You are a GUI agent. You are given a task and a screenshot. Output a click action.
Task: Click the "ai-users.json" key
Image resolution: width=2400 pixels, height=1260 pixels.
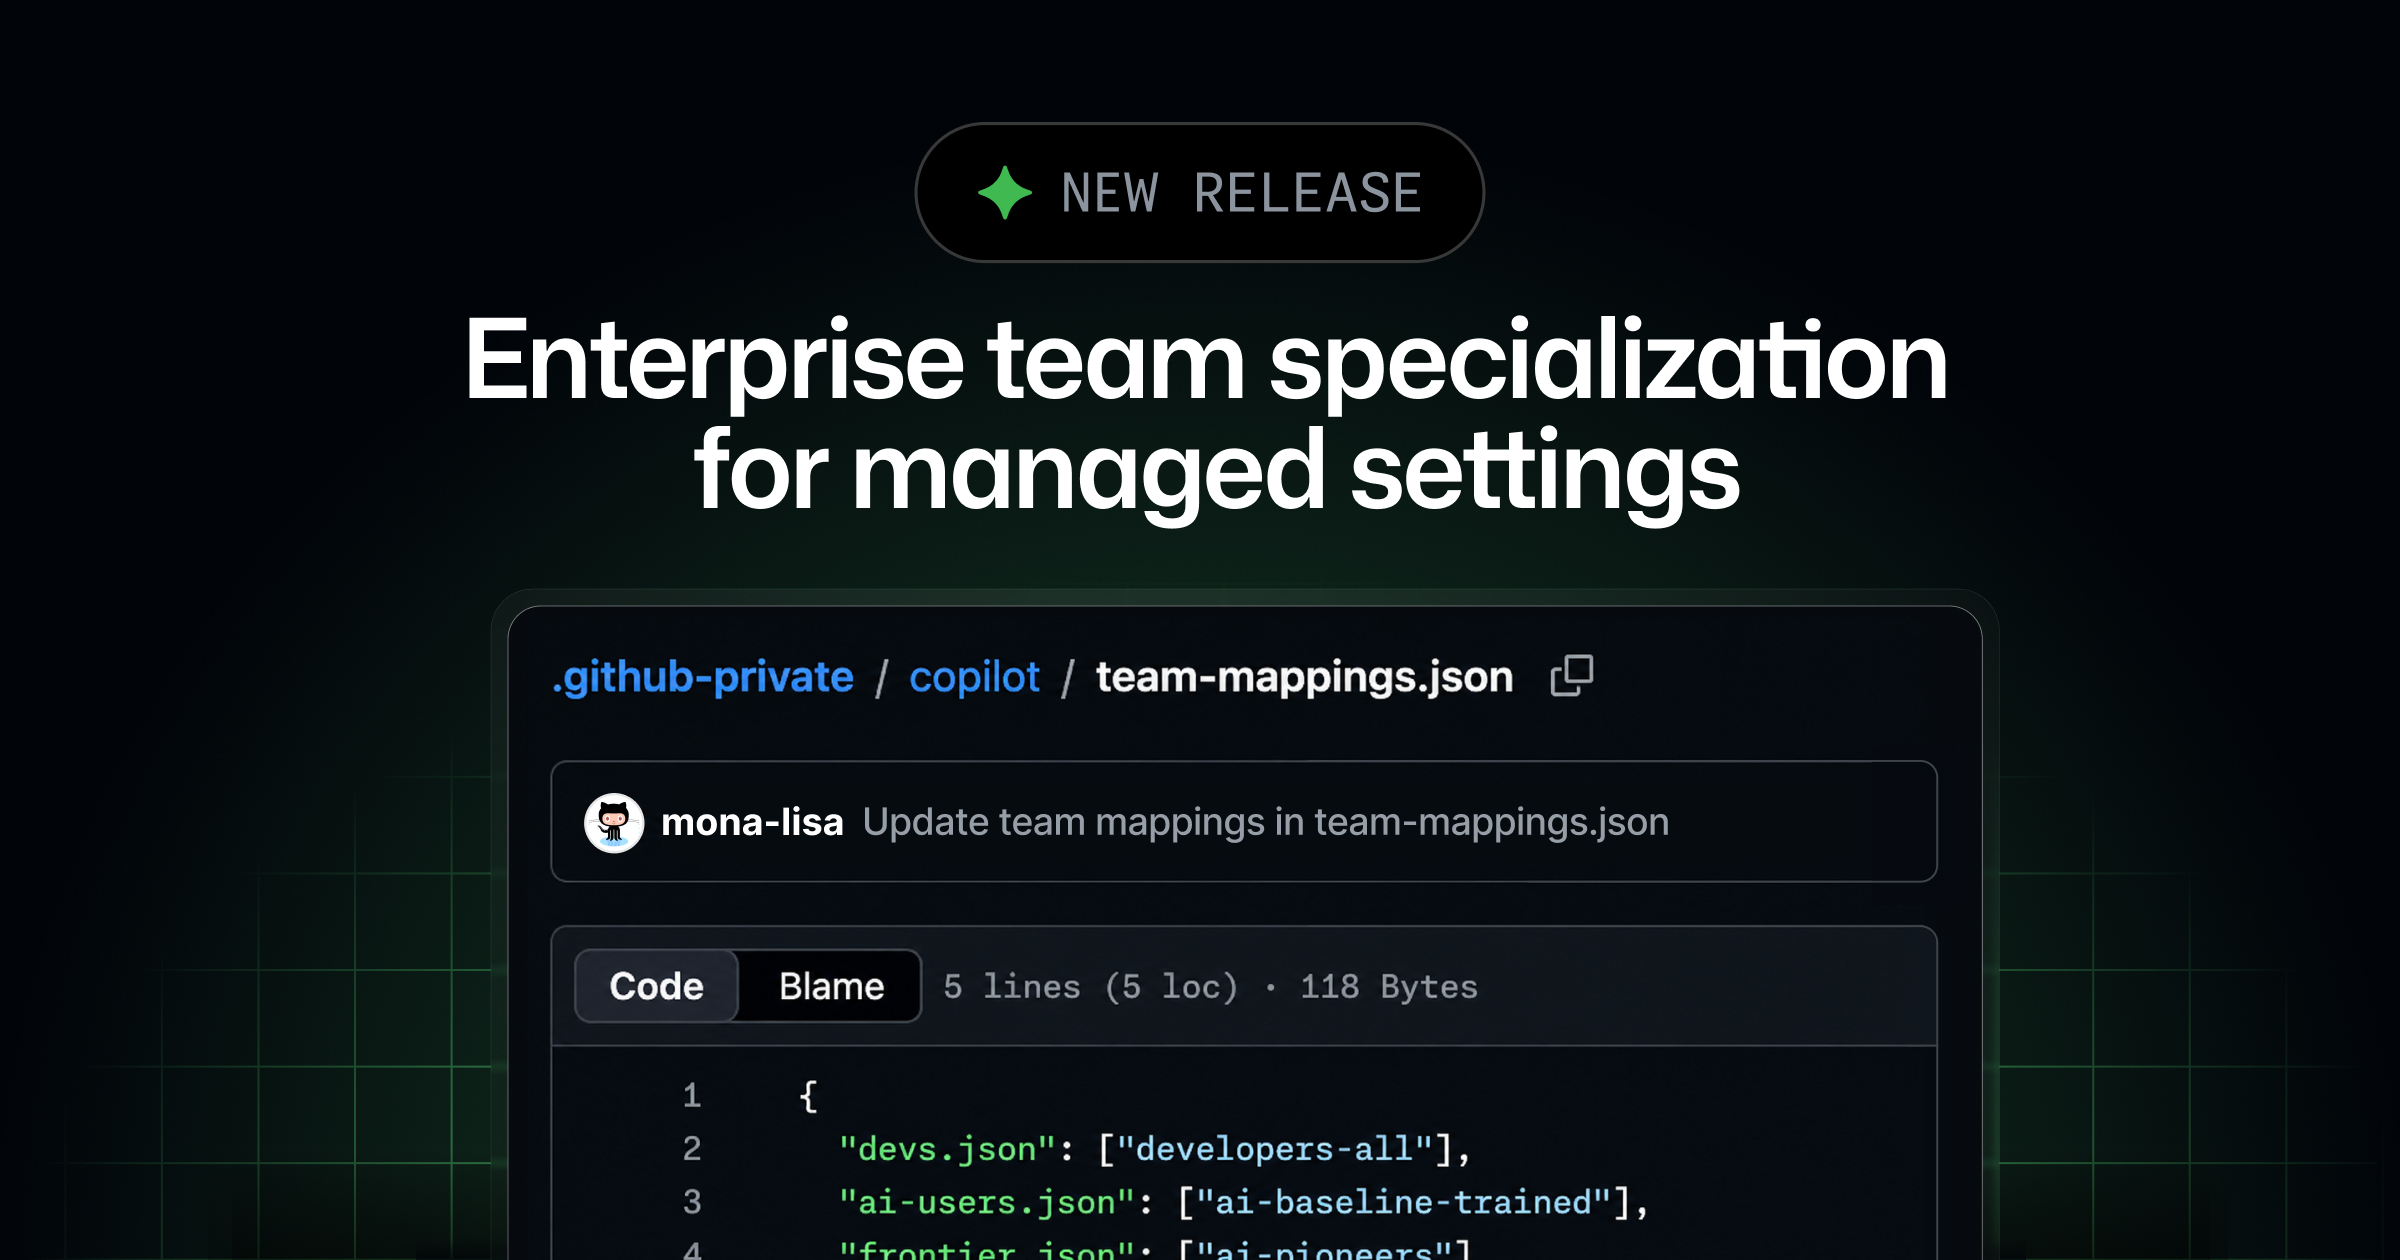coord(987,1203)
